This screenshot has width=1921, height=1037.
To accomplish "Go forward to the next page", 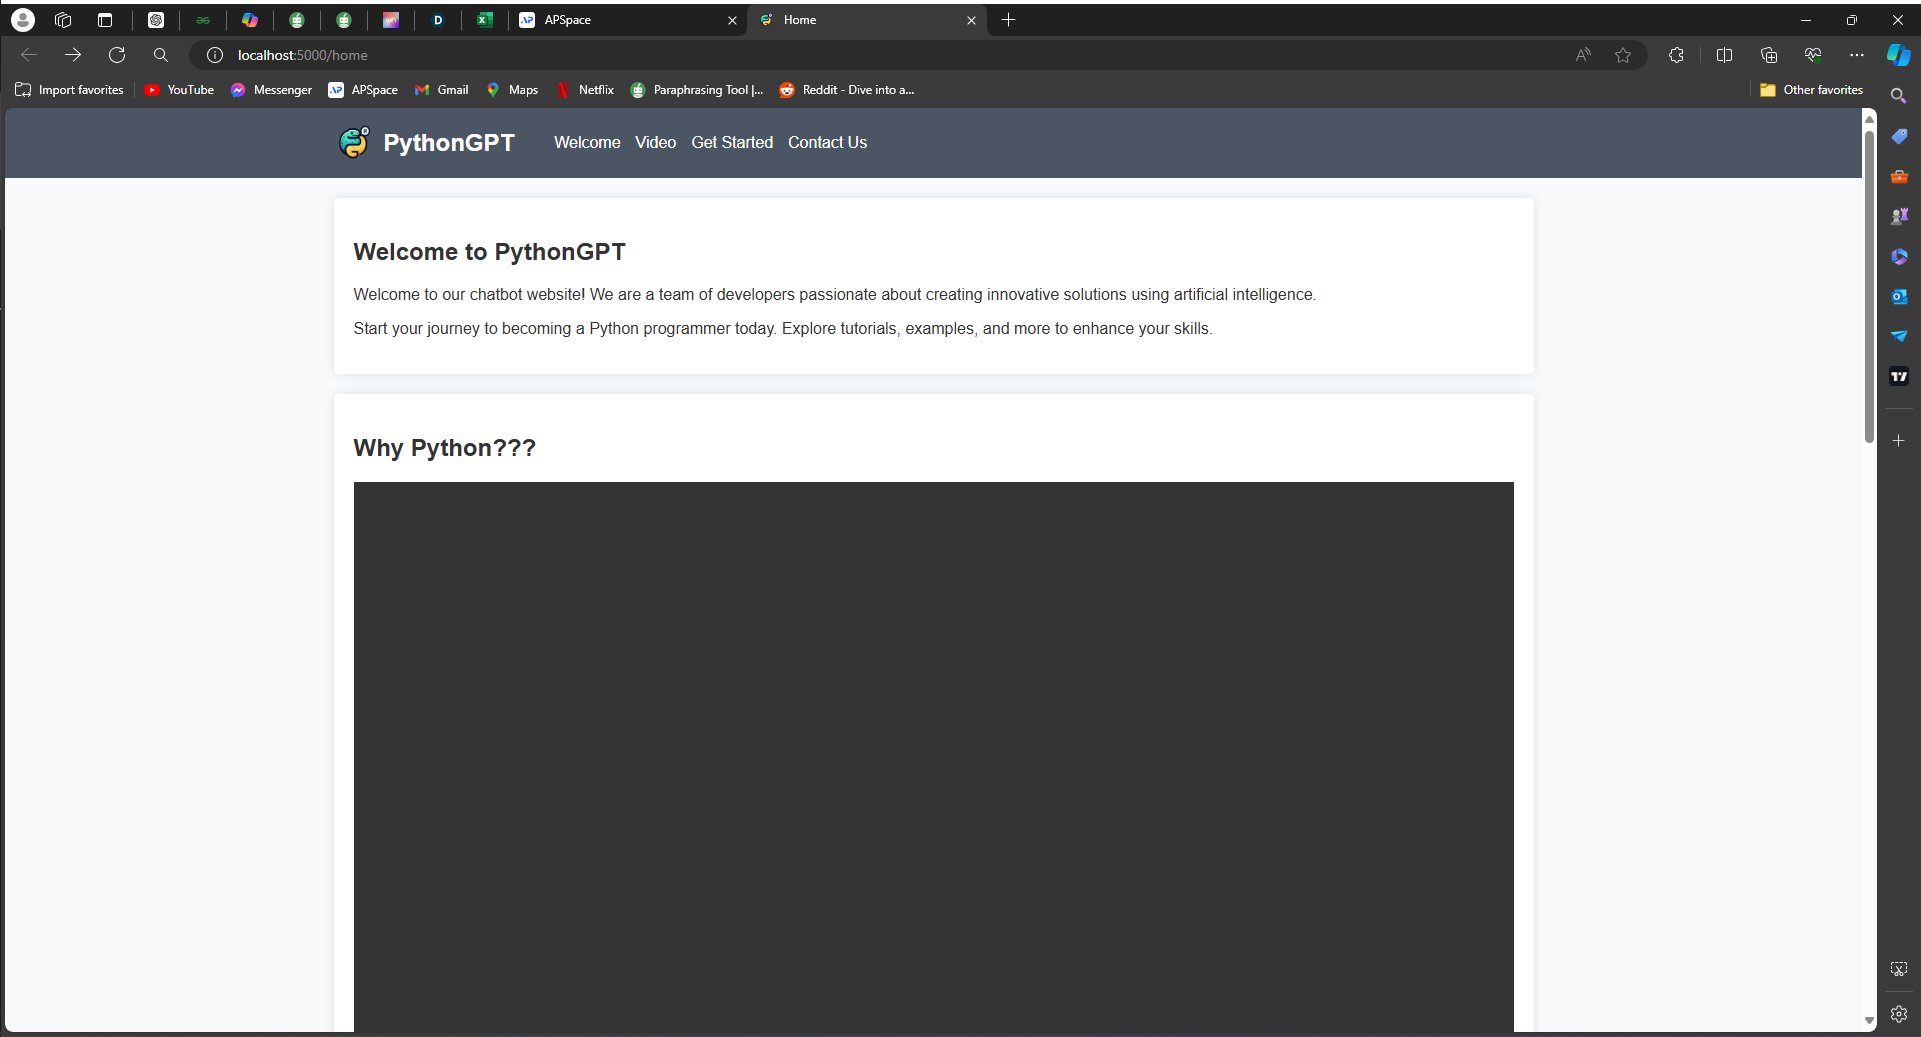I will [x=73, y=55].
